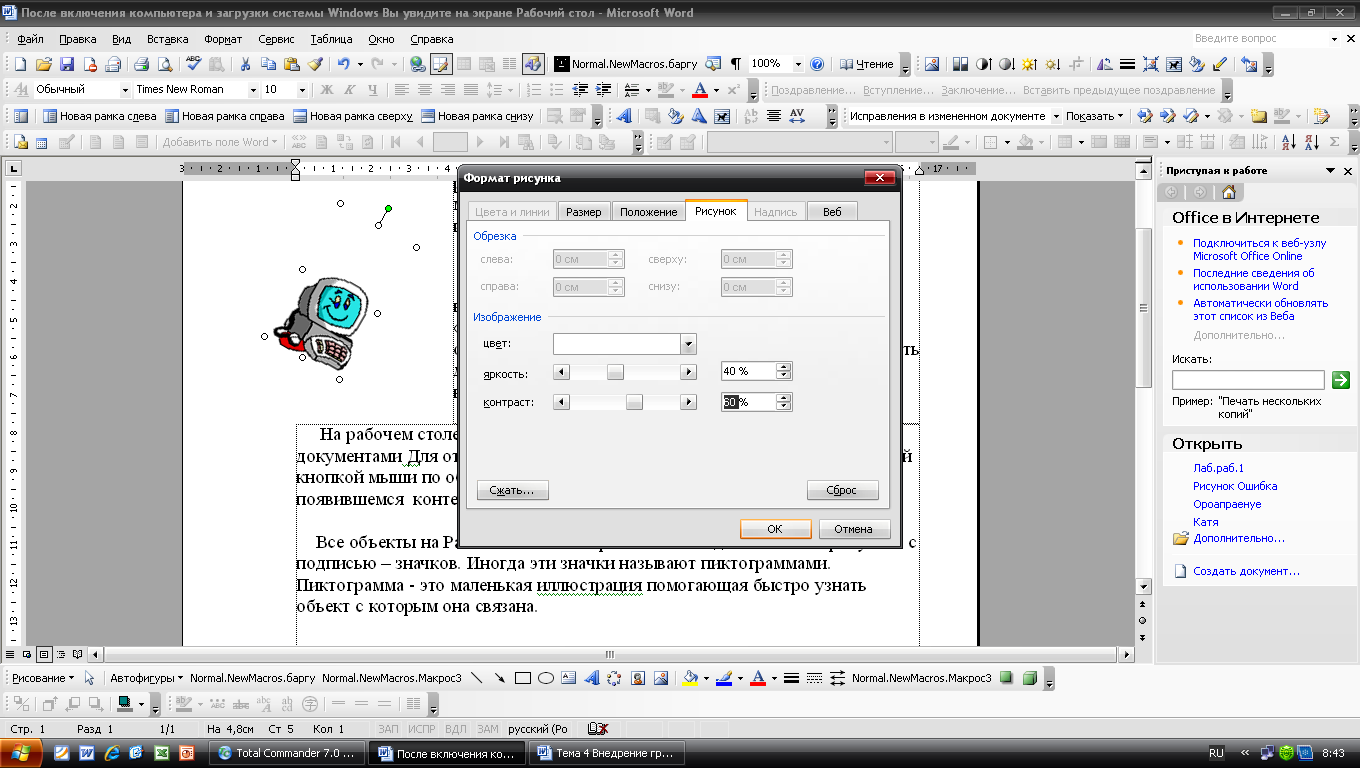Click Создать документ... link
Screen dimensions: 1360x768
(1246, 571)
